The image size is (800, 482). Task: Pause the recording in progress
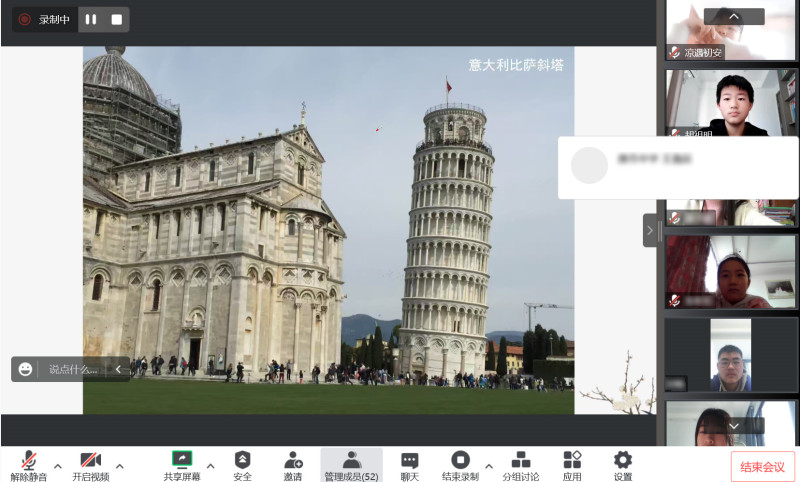(x=91, y=19)
